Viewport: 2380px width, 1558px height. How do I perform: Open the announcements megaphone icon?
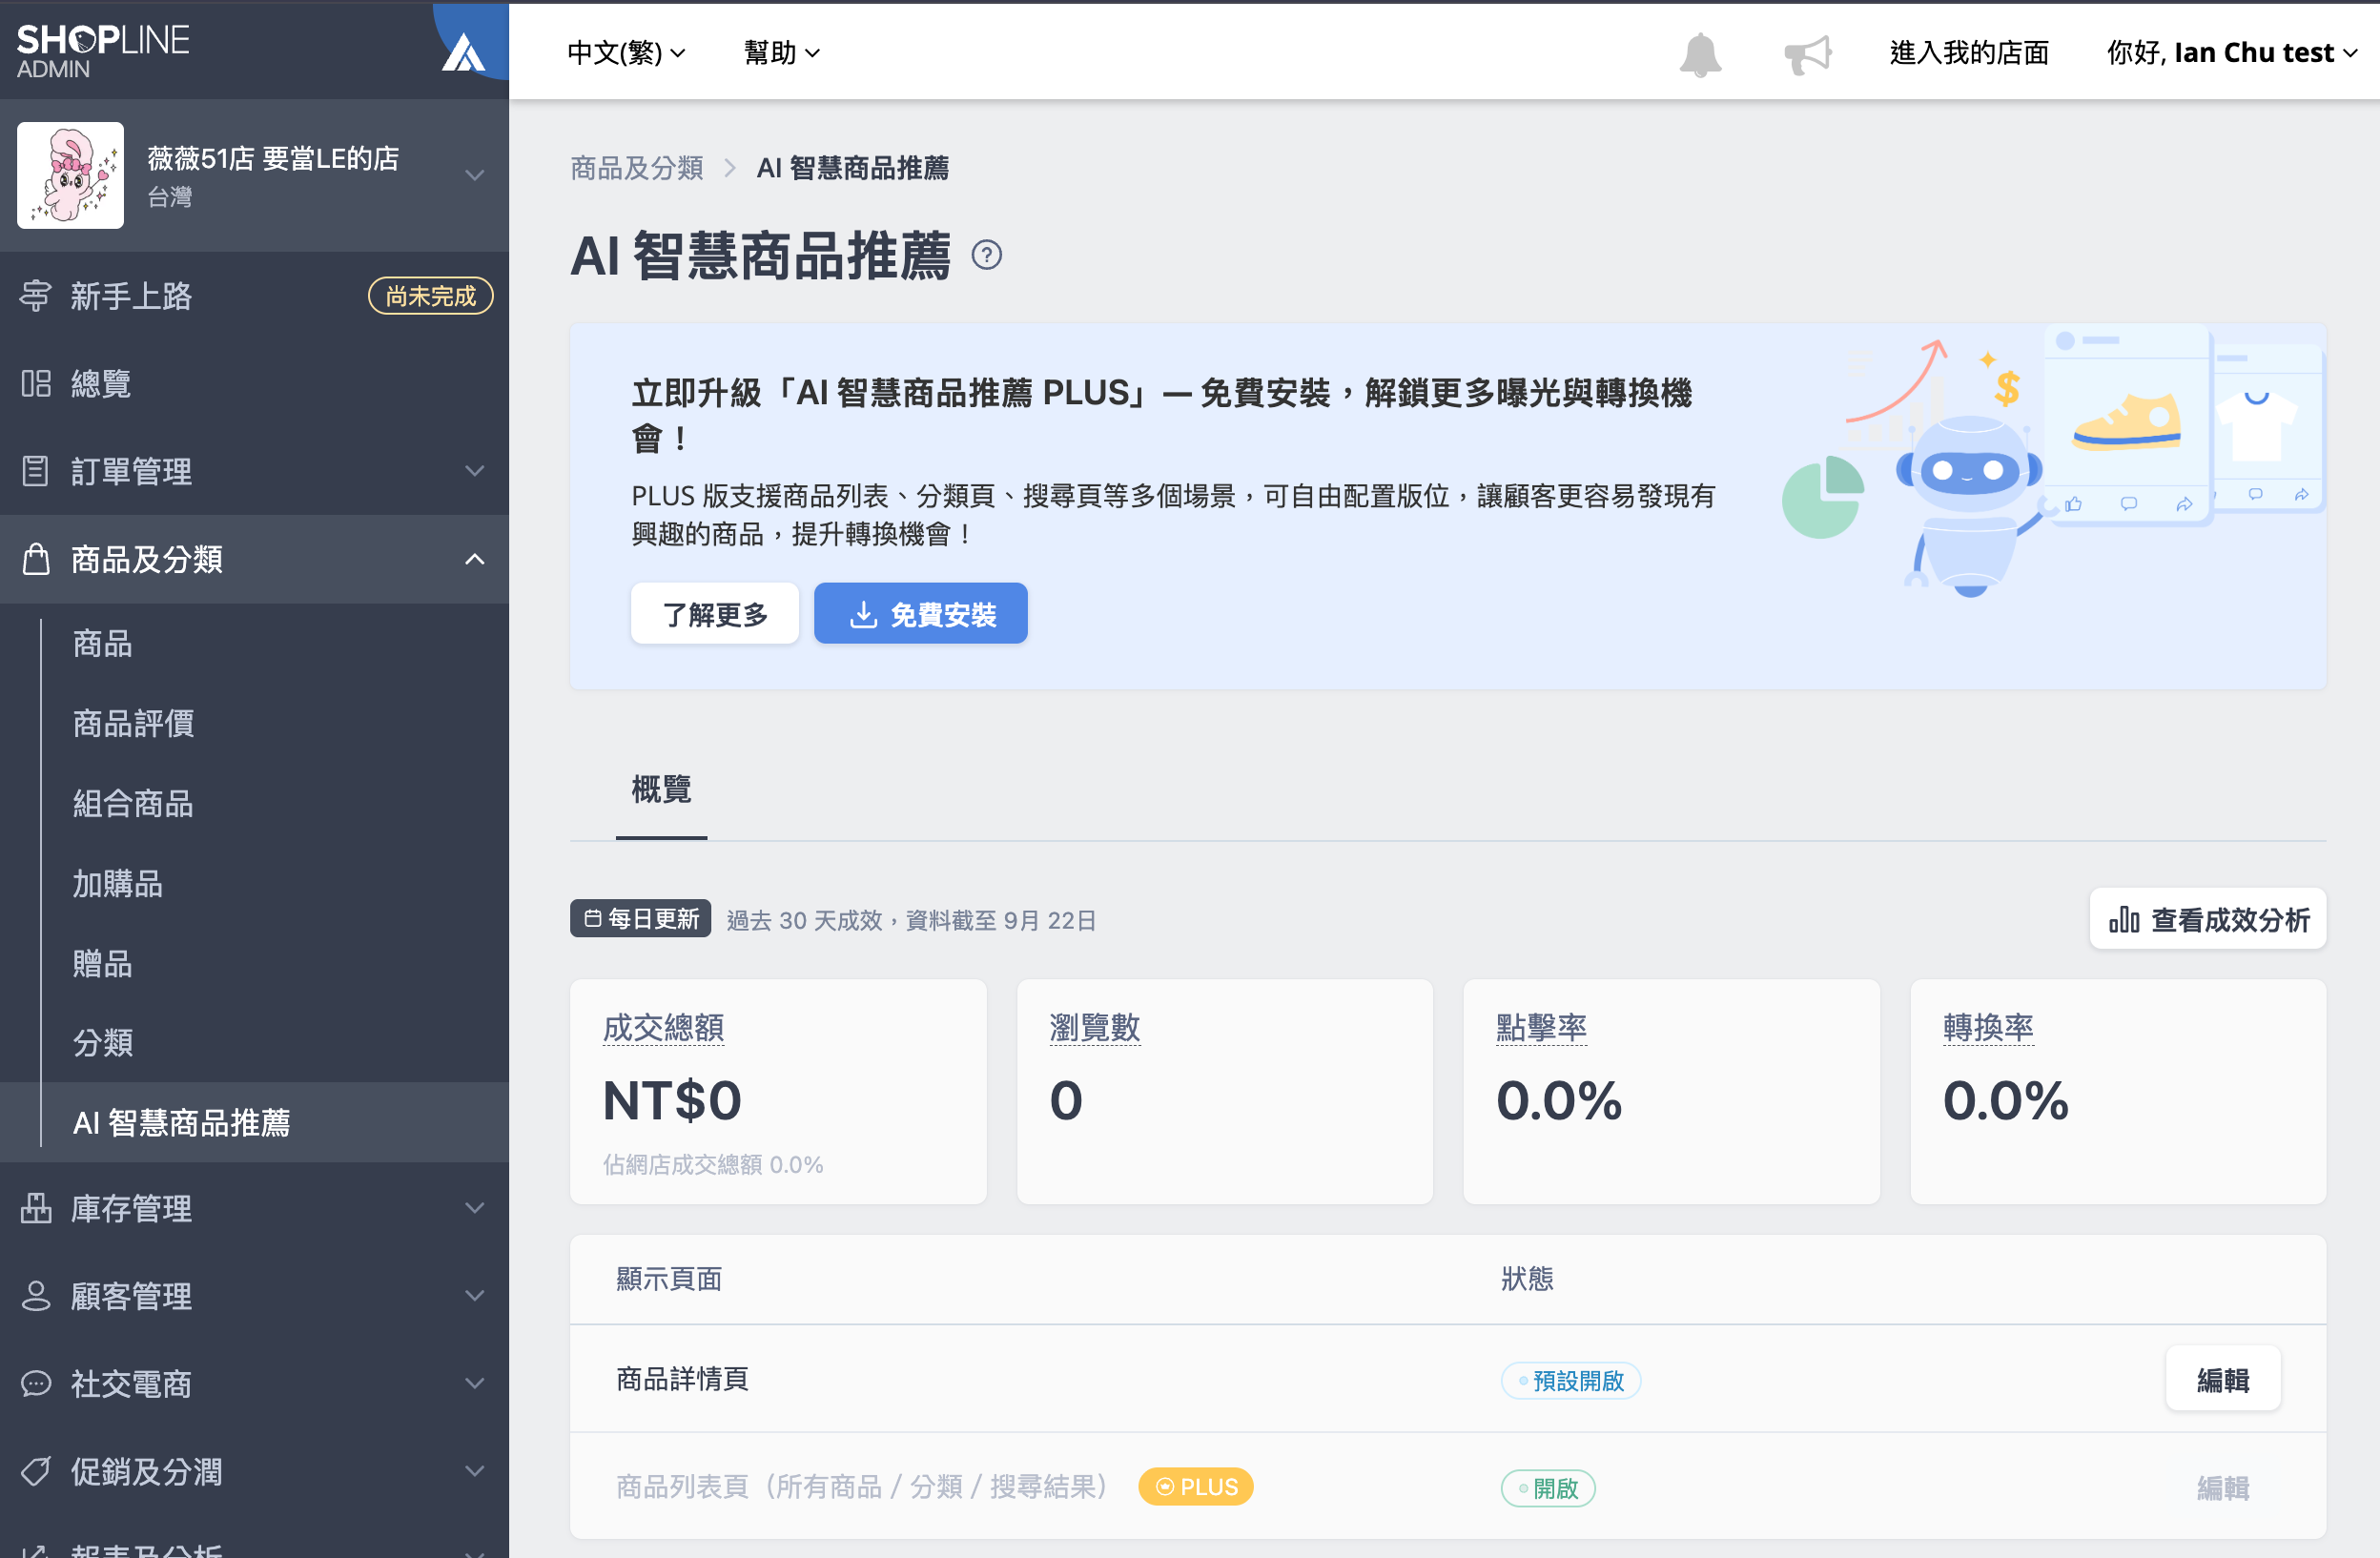click(x=1807, y=53)
